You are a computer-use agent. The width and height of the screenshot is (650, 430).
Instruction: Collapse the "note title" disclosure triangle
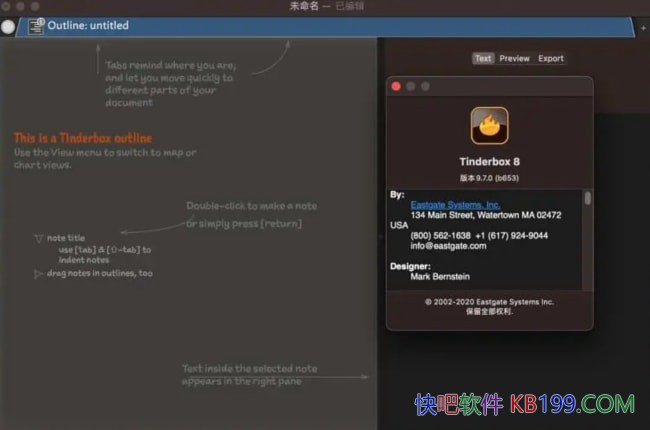click(38, 238)
